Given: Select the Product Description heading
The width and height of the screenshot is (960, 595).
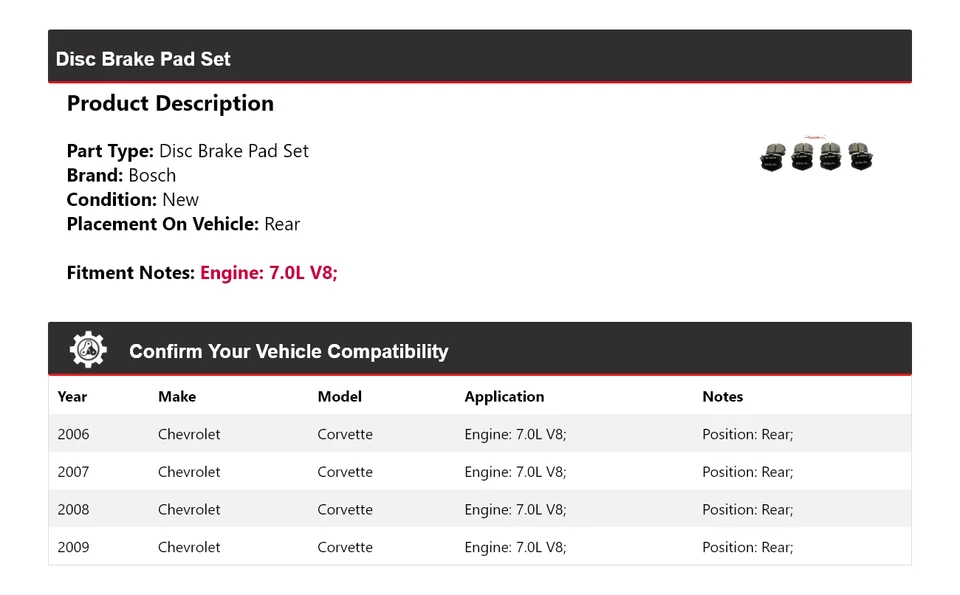Looking at the screenshot, I should click(170, 104).
